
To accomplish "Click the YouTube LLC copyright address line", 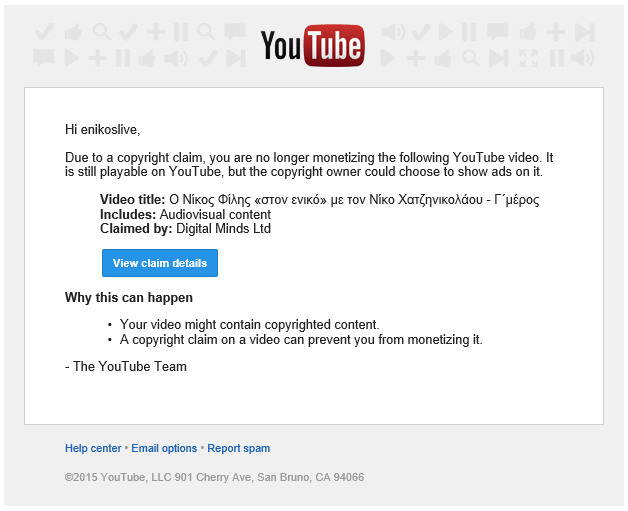I will coord(215,477).
